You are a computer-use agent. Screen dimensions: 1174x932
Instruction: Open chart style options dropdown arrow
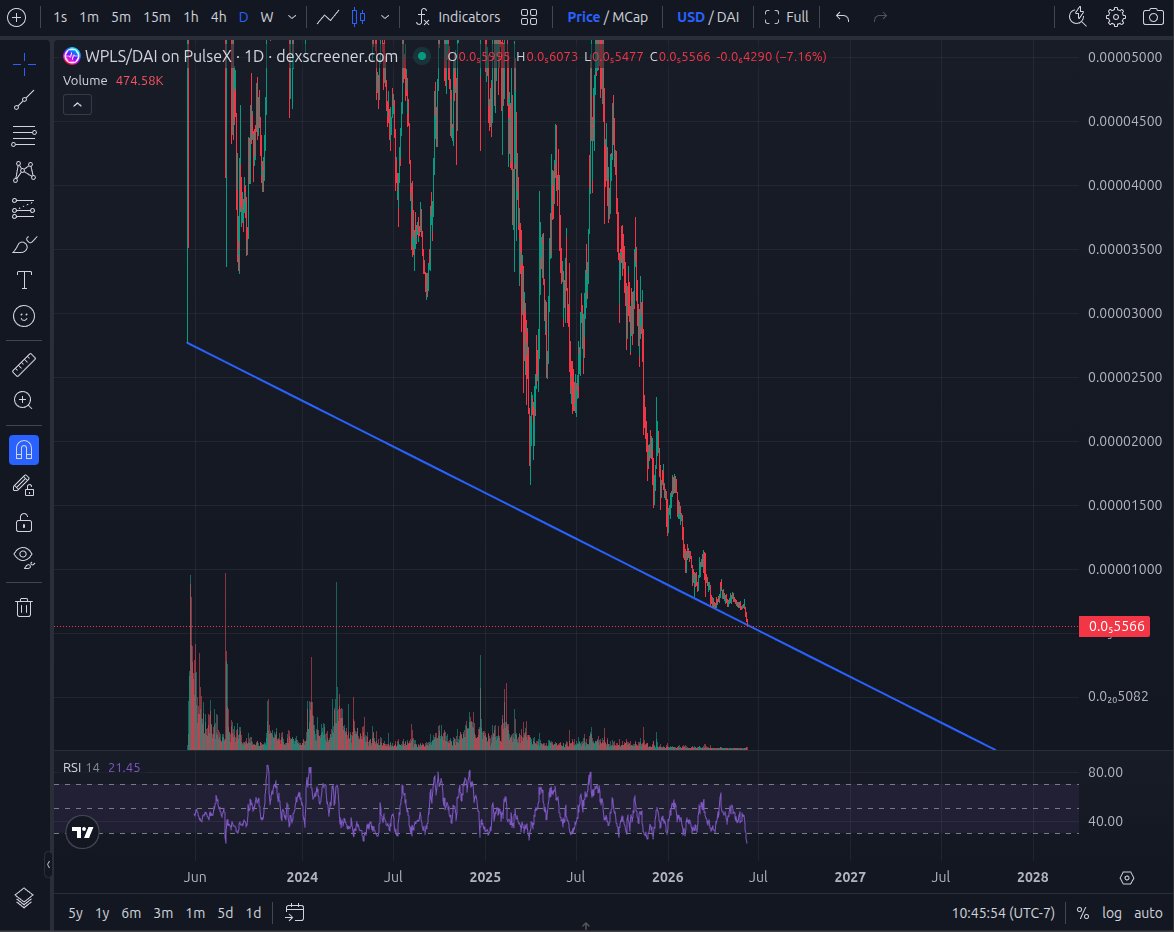(x=385, y=17)
